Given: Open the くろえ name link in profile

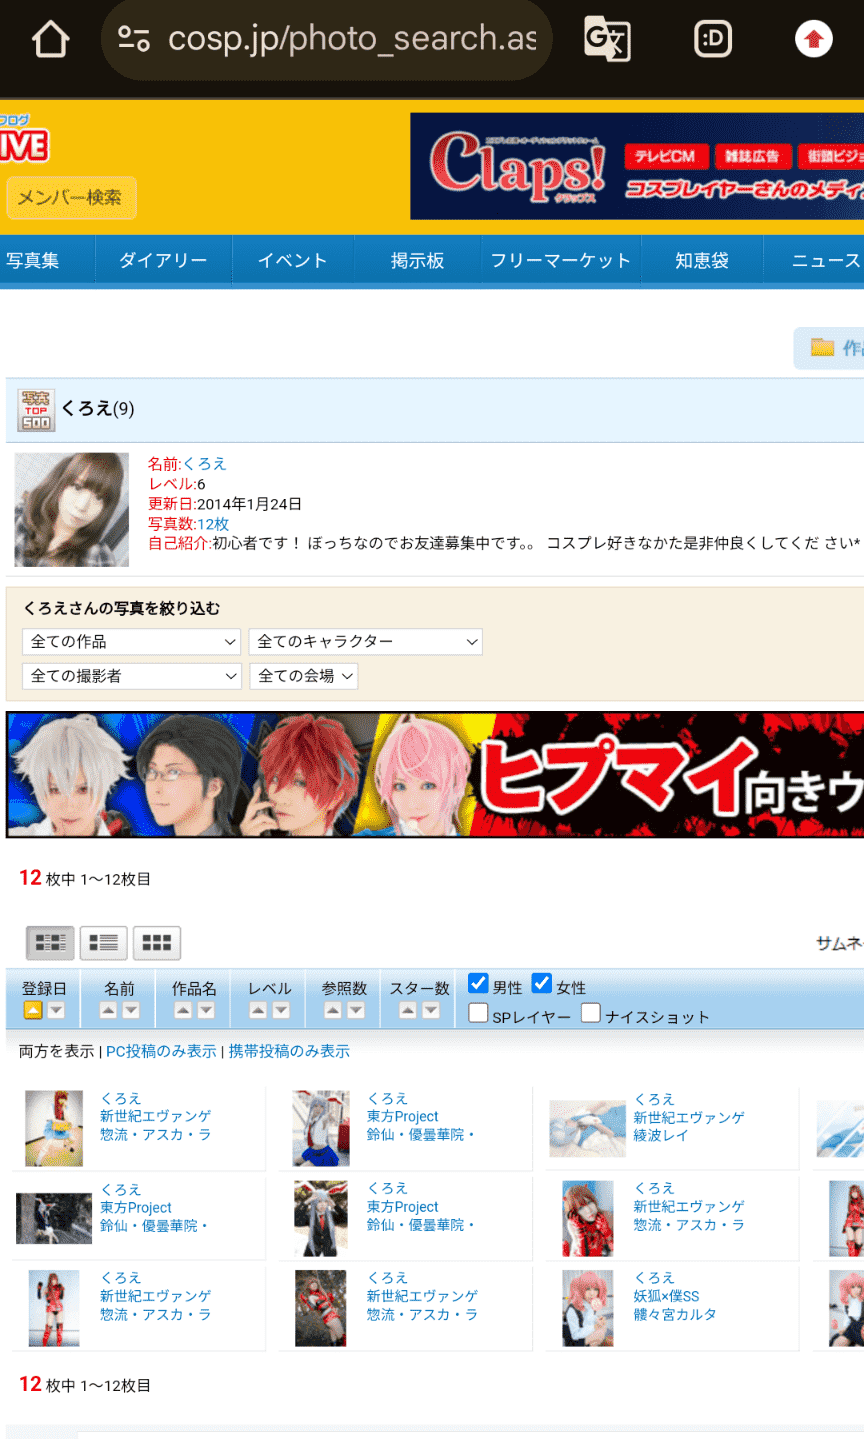Looking at the screenshot, I should coord(205,464).
